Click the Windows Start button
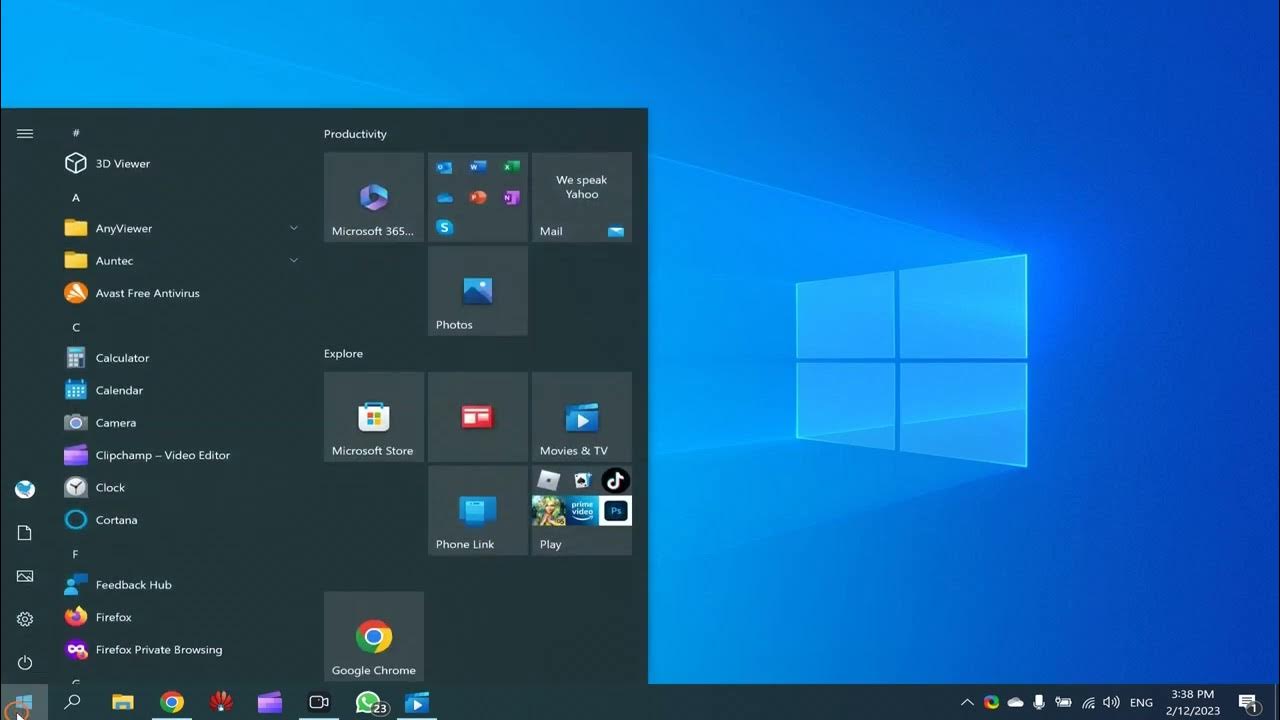Viewport: 1280px width, 720px height. (24, 703)
